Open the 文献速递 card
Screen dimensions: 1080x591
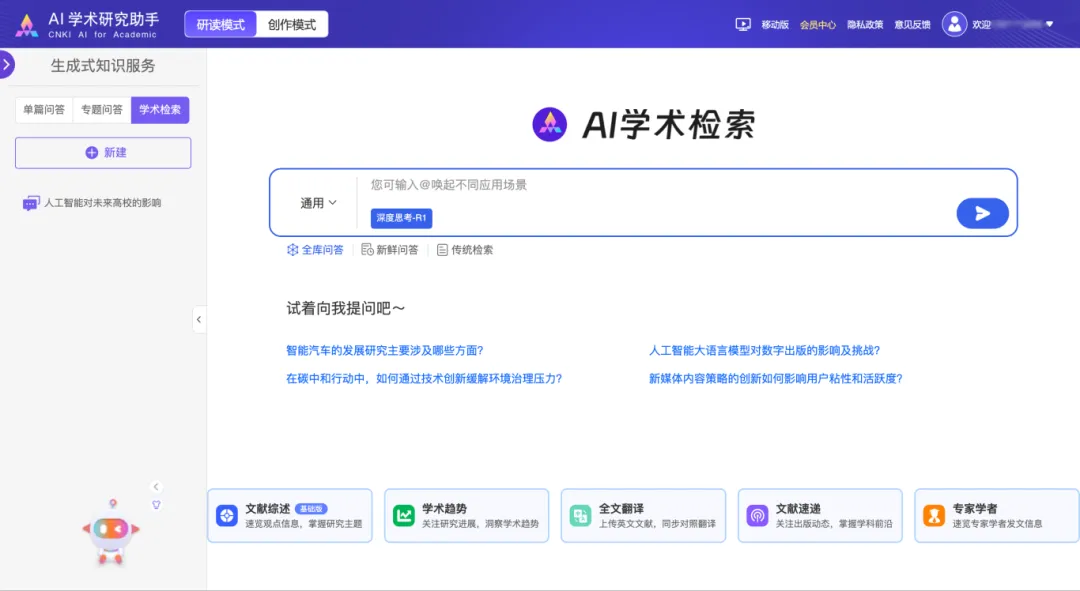coord(820,516)
